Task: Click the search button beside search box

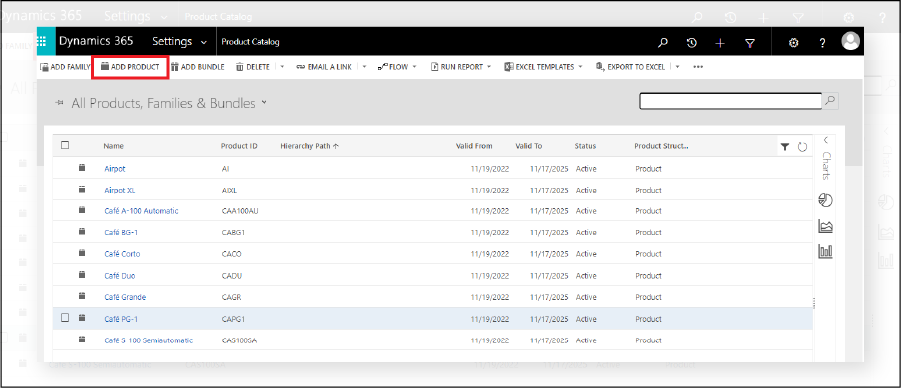Action: (830, 101)
